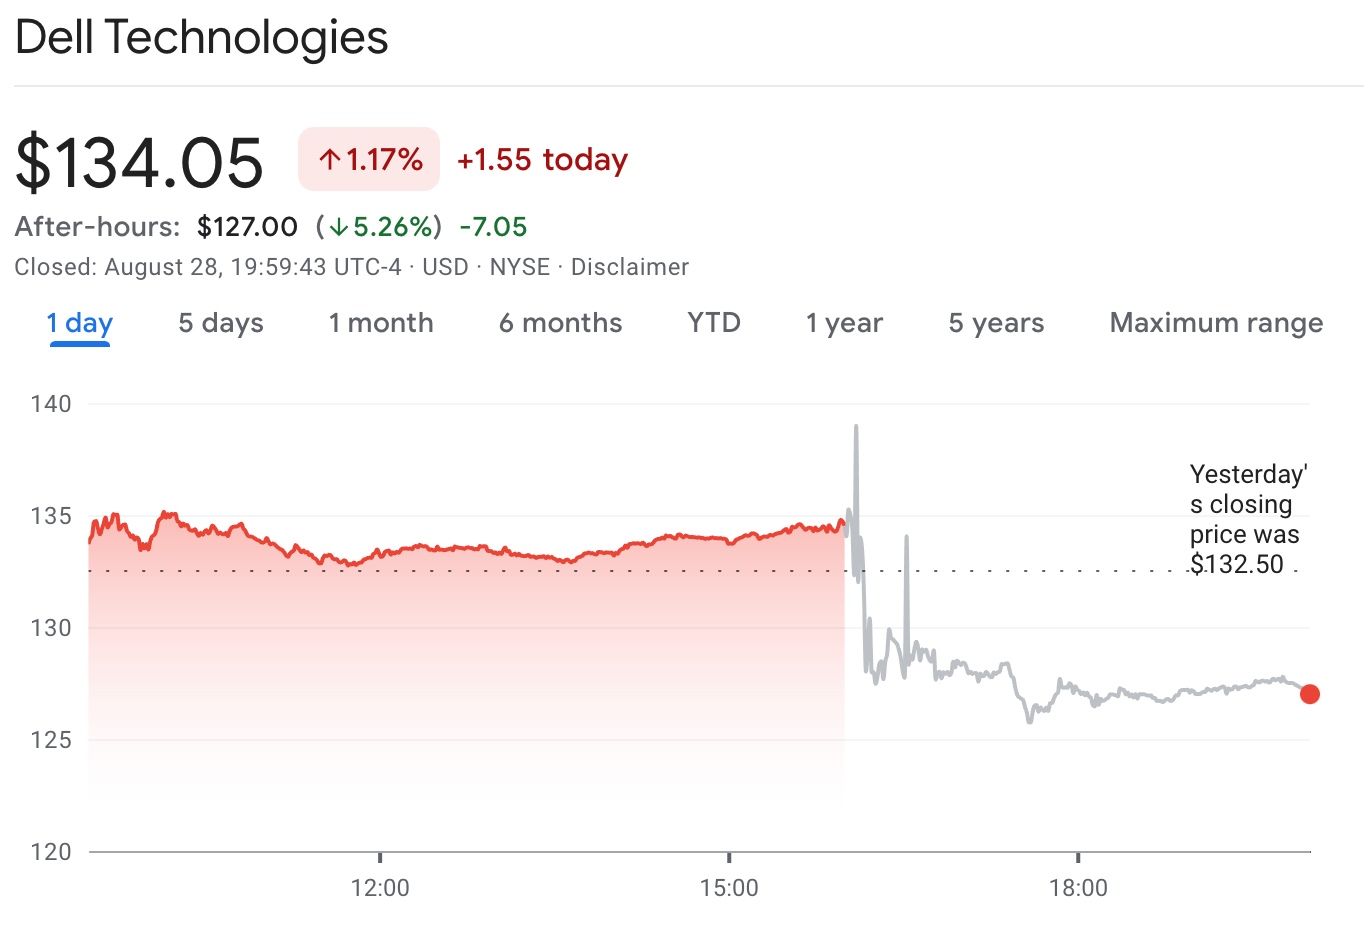Image resolution: width=1364 pixels, height=942 pixels.
Task: Switch to the 1 month chart view
Action: tap(380, 323)
